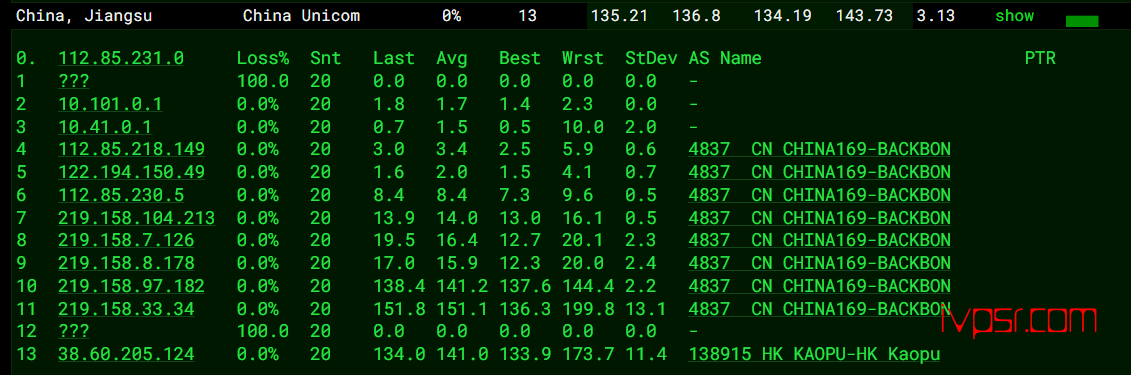Image resolution: width=1131 pixels, height=375 pixels.
Task: Click the "StDev" column header
Action: pyautogui.click(x=651, y=59)
